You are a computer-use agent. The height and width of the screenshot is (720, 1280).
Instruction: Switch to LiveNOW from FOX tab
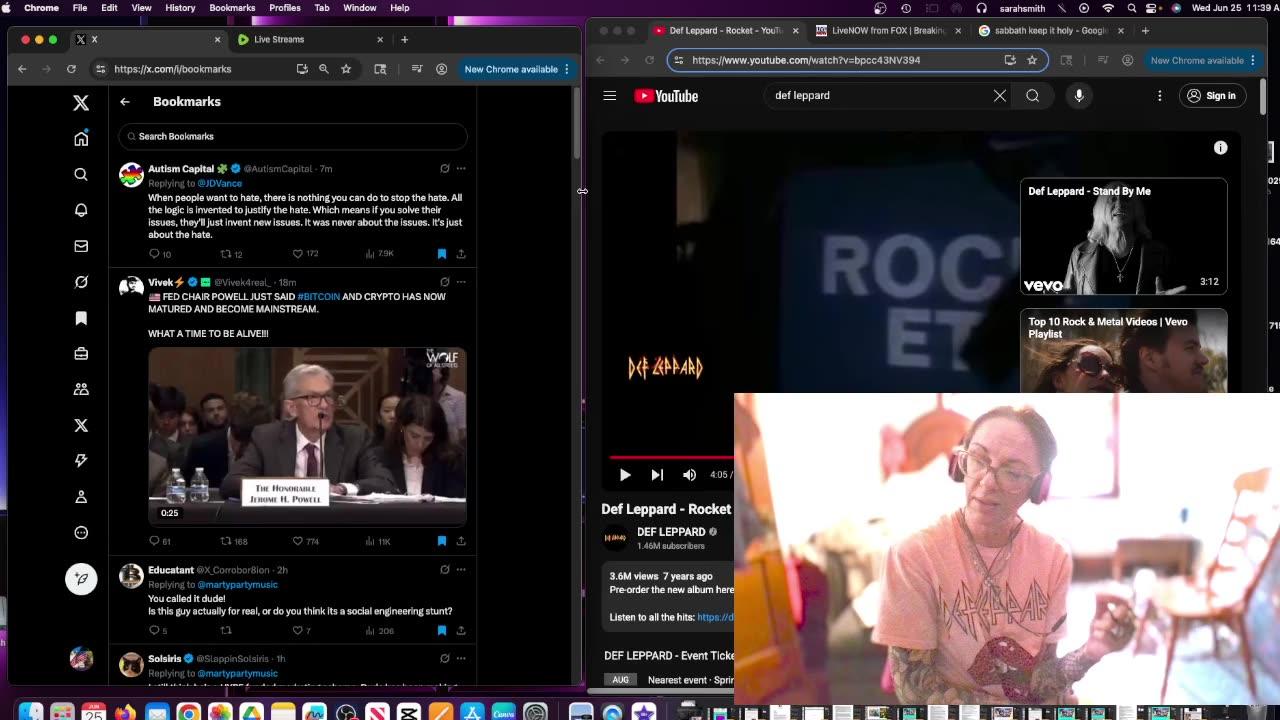886,31
